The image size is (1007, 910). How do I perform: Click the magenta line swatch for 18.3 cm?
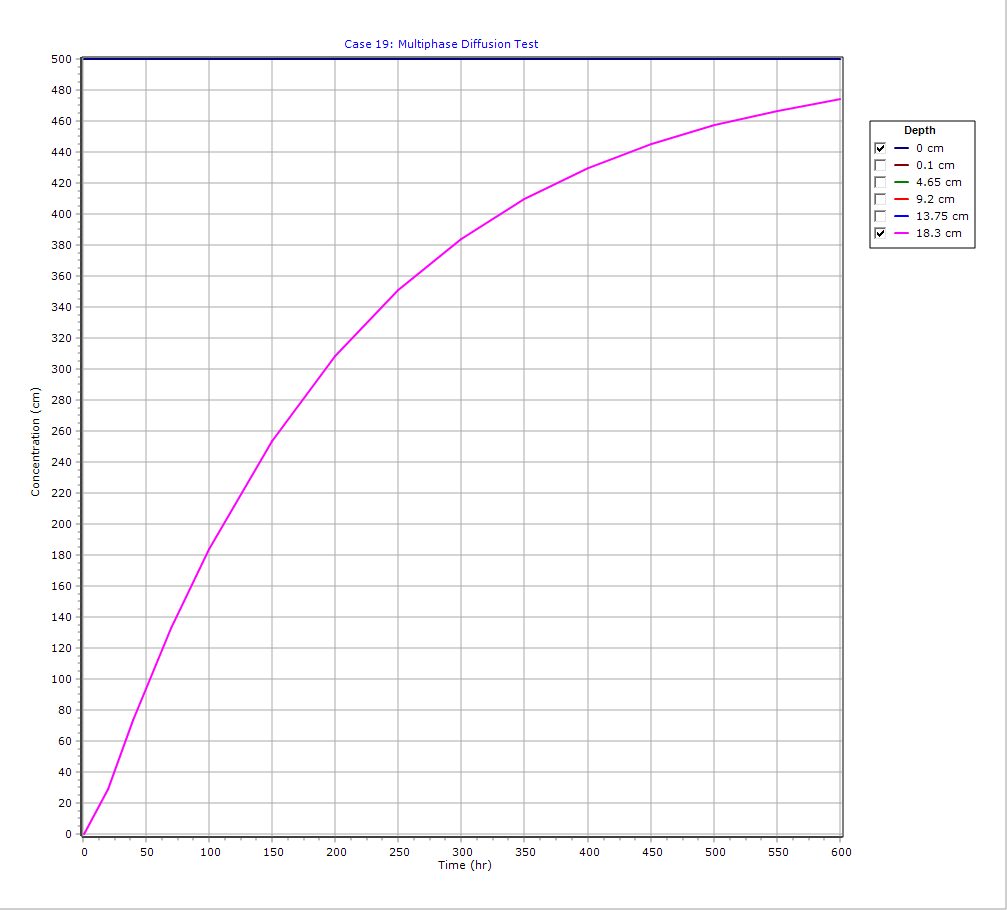(x=901, y=233)
